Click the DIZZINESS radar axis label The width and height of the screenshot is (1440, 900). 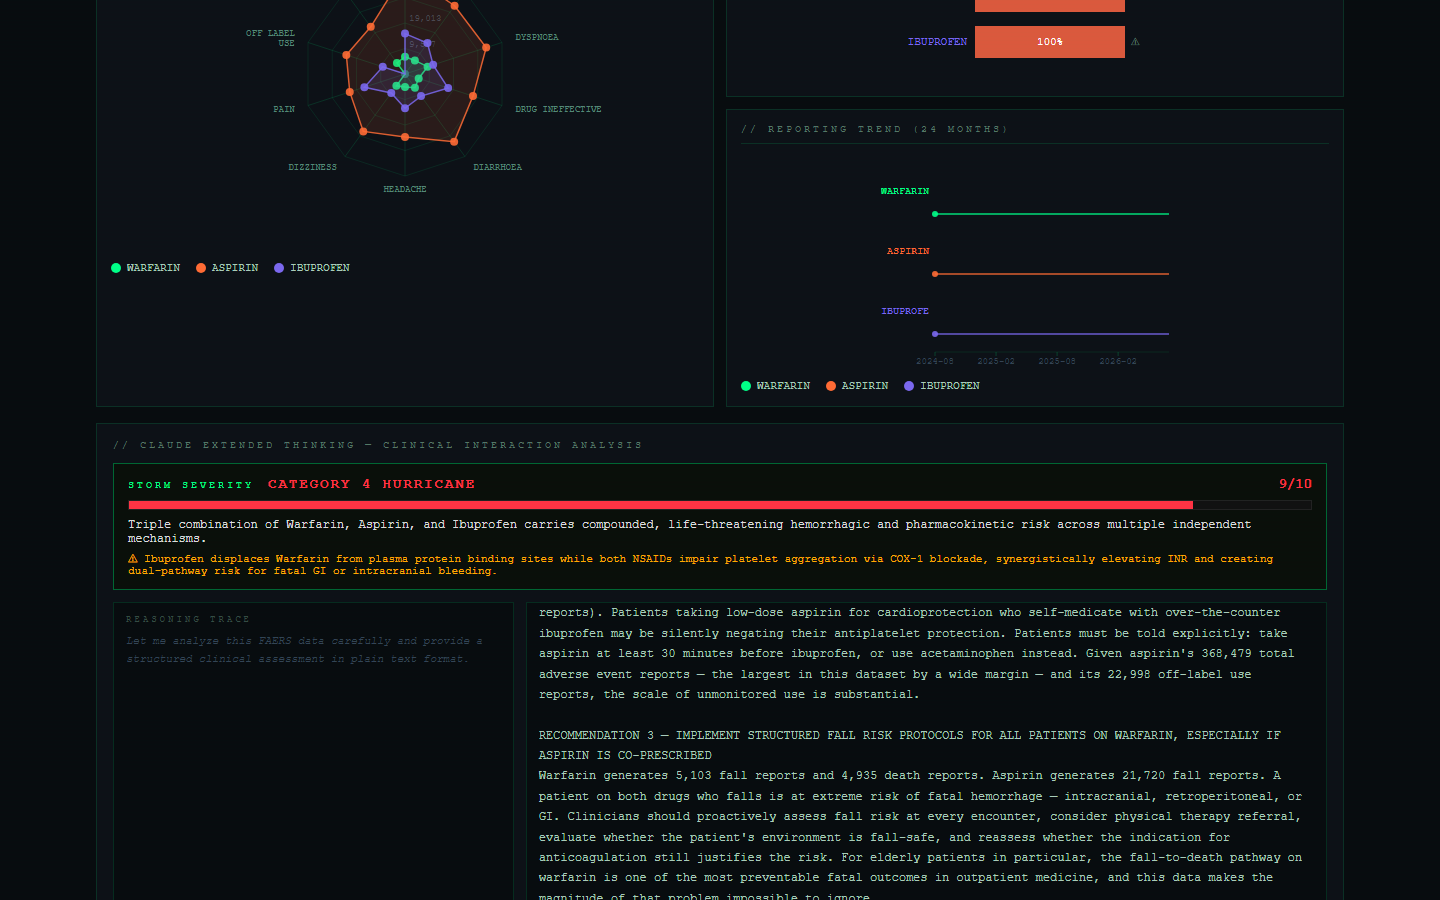coord(312,167)
